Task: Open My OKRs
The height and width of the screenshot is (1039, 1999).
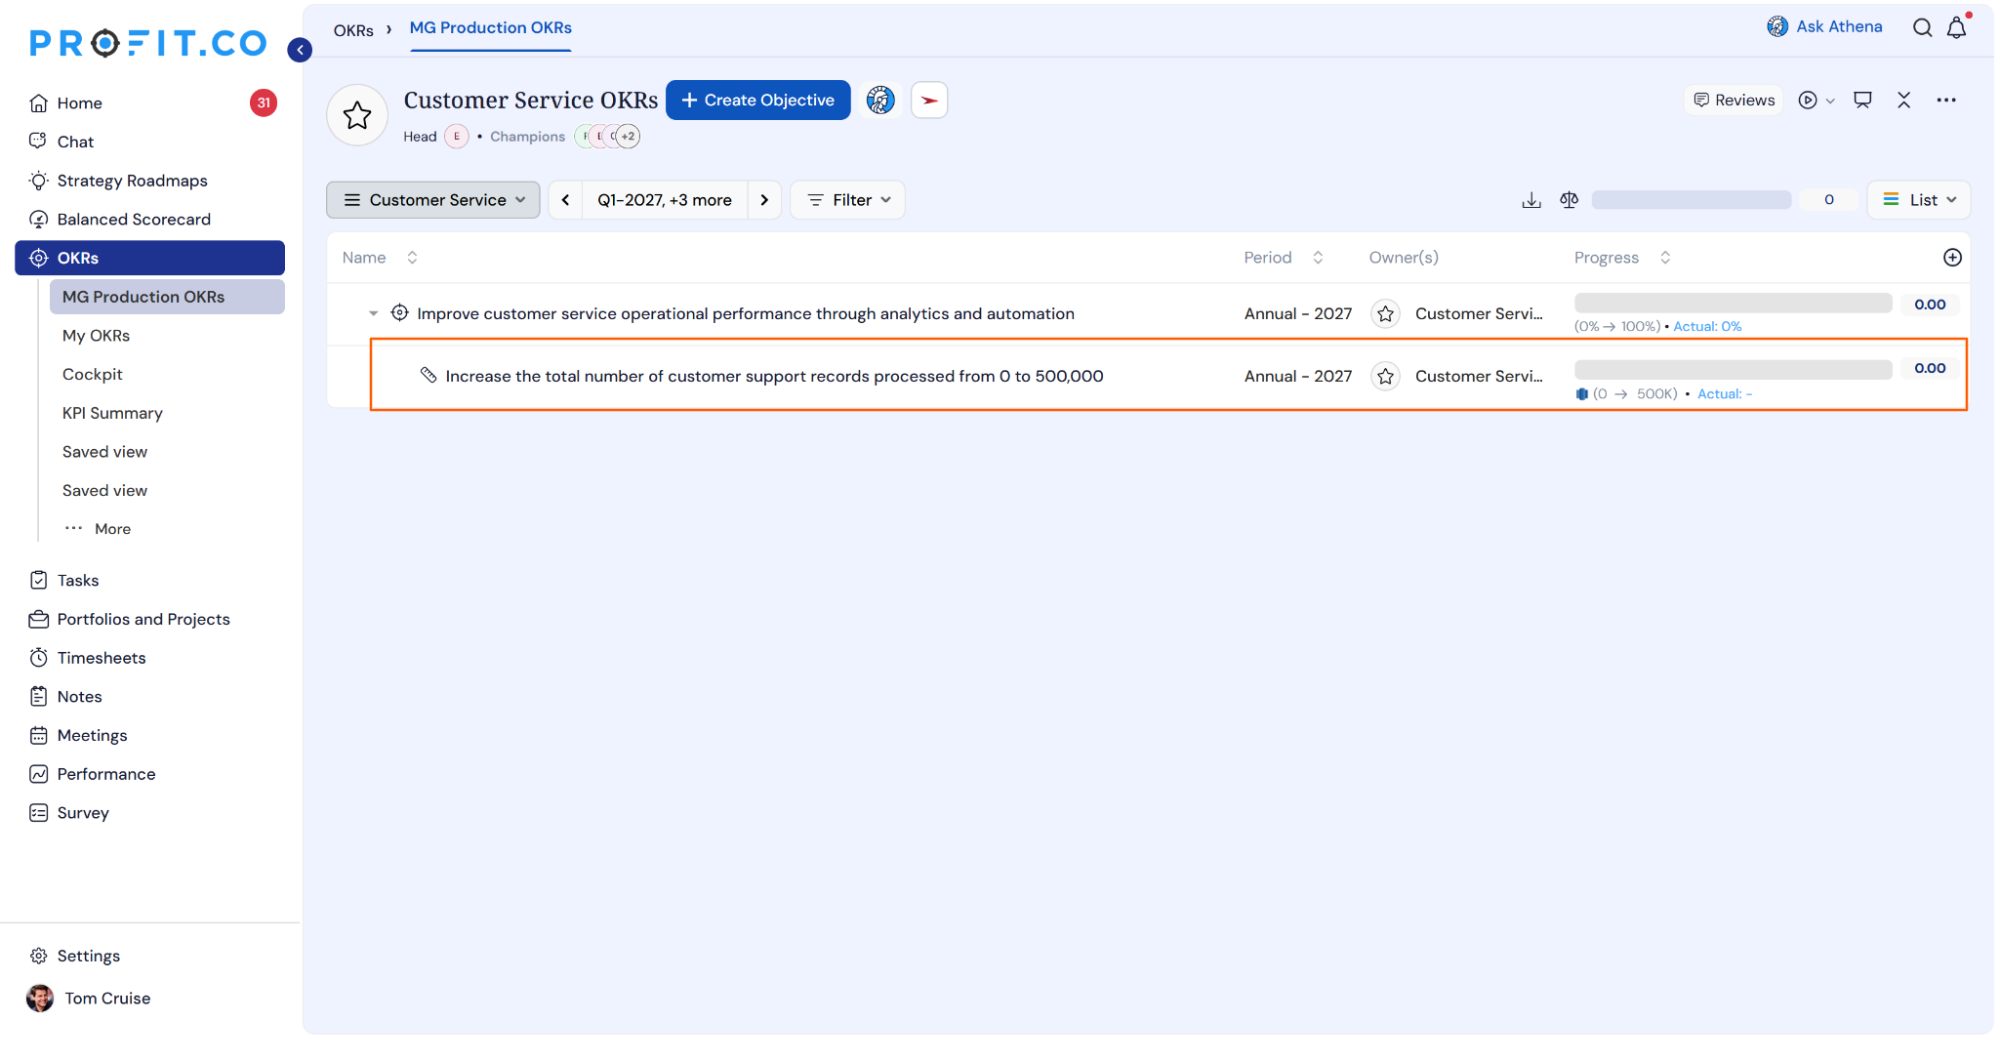Action: 96,336
